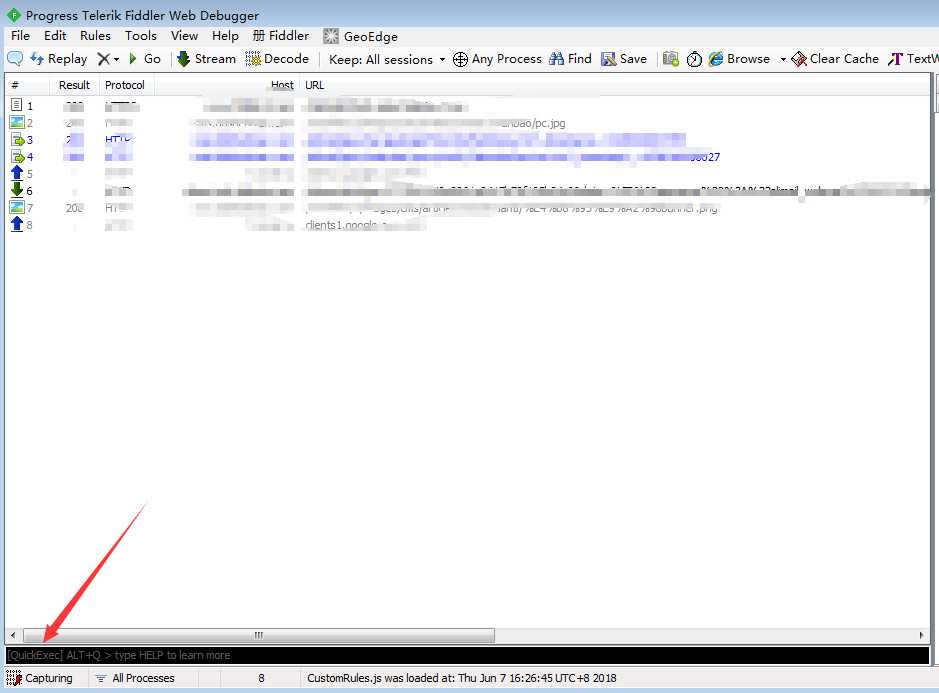Sort sessions by Result column
Image resolution: width=939 pixels, height=693 pixels.
point(74,85)
